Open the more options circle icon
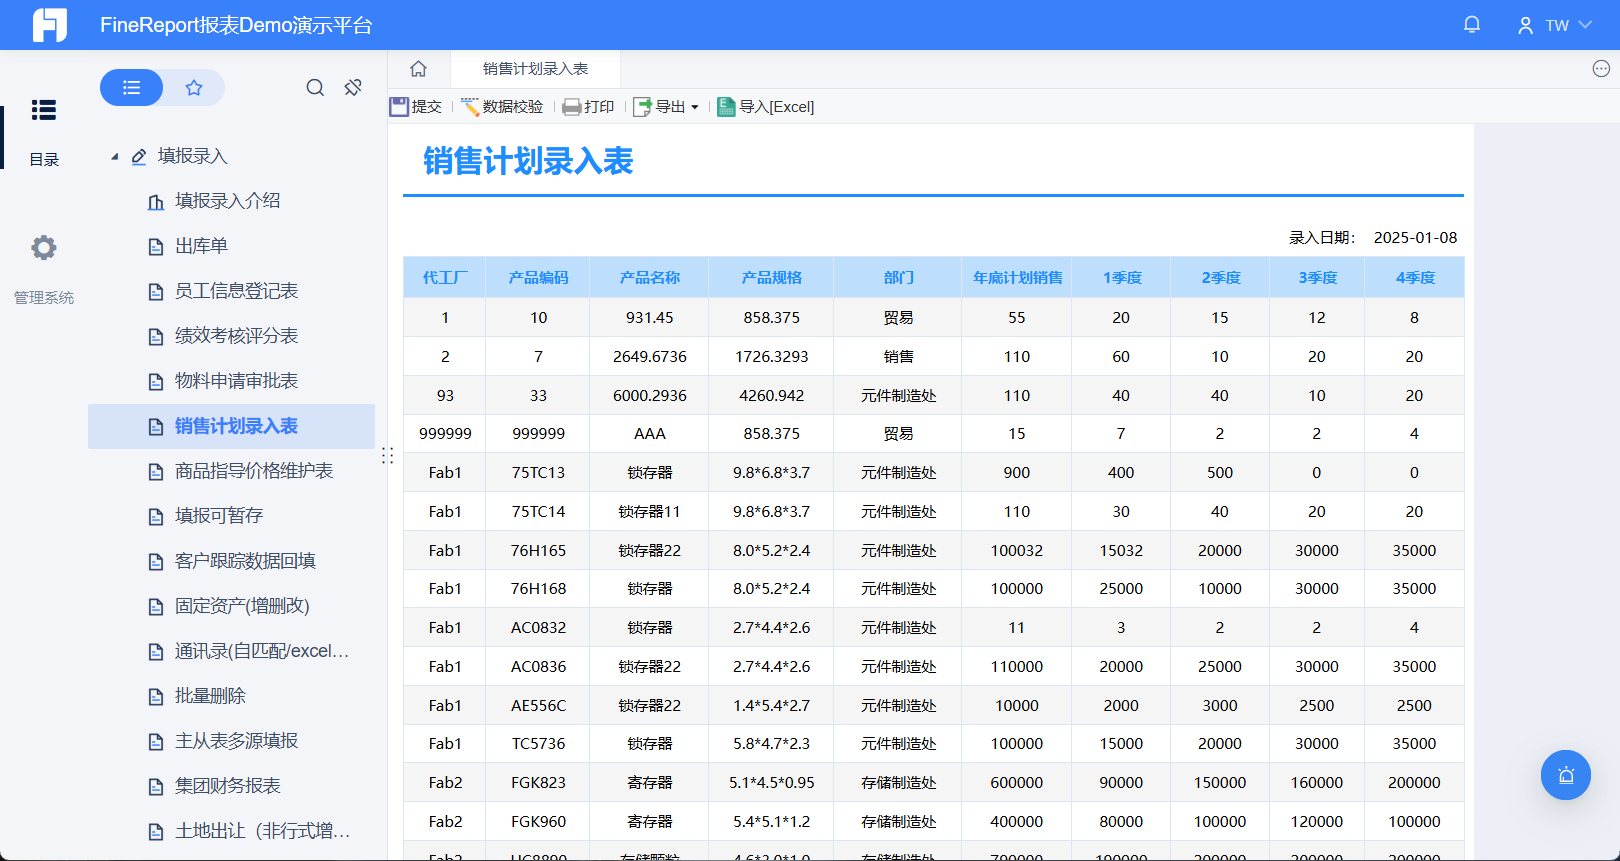The height and width of the screenshot is (861, 1620). (1600, 69)
